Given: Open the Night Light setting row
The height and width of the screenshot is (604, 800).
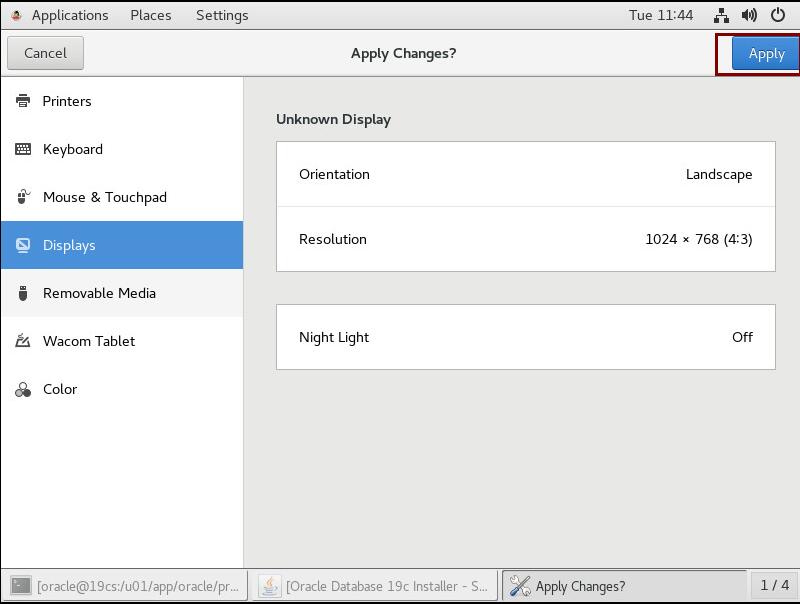Looking at the screenshot, I should (525, 337).
